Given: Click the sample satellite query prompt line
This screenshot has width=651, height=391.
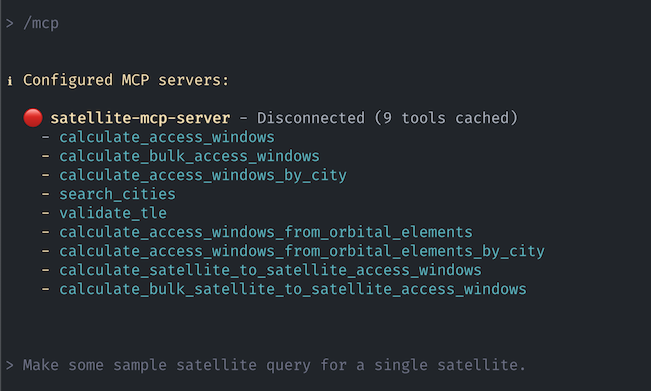Looking at the screenshot, I should (x=274, y=365).
